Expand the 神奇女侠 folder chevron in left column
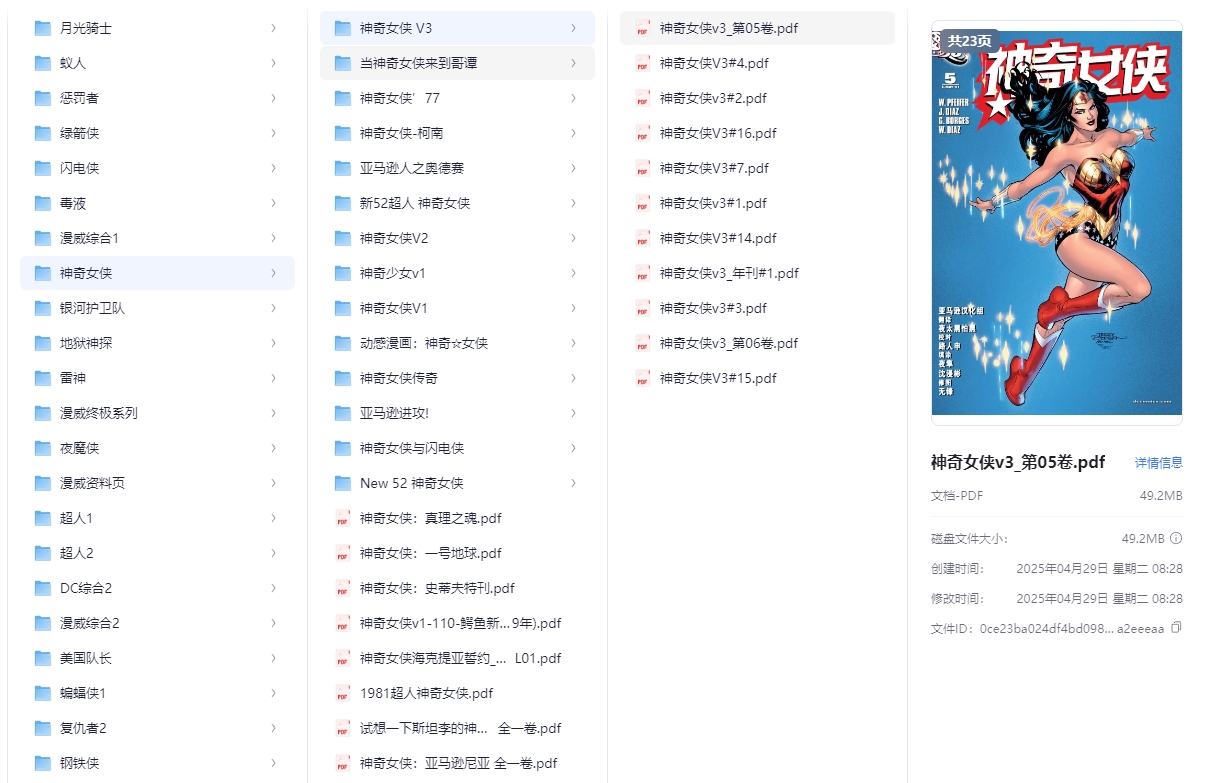Viewport: 1206px width, 783px height. coord(273,273)
